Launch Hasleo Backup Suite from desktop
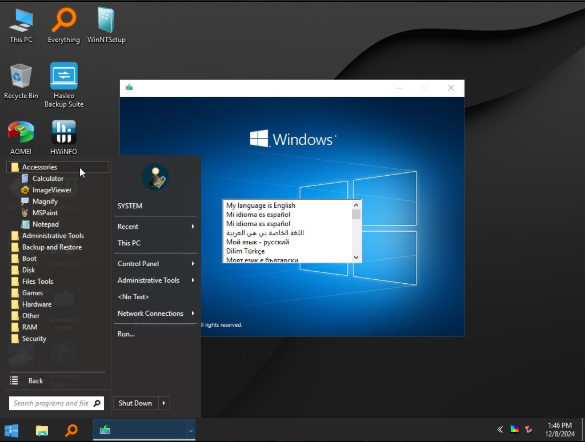The image size is (585, 442). pyautogui.click(x=63, y=85)
